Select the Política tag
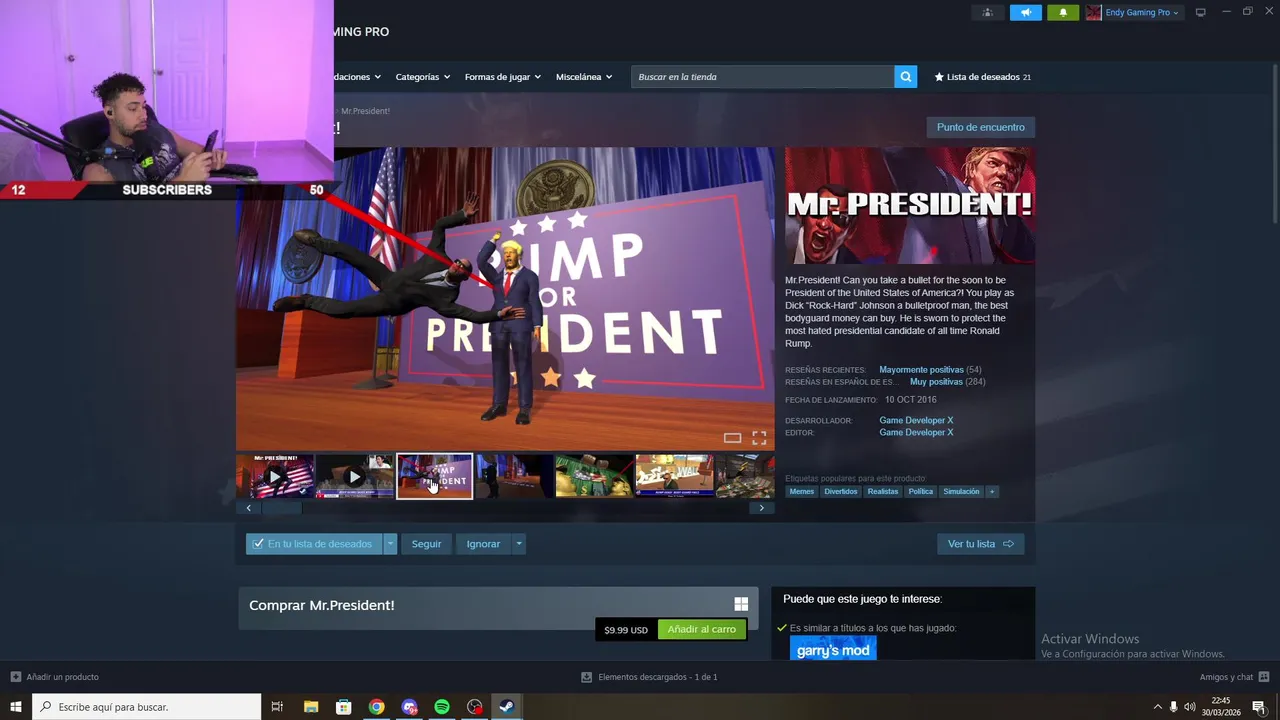 tap(921, 491)
